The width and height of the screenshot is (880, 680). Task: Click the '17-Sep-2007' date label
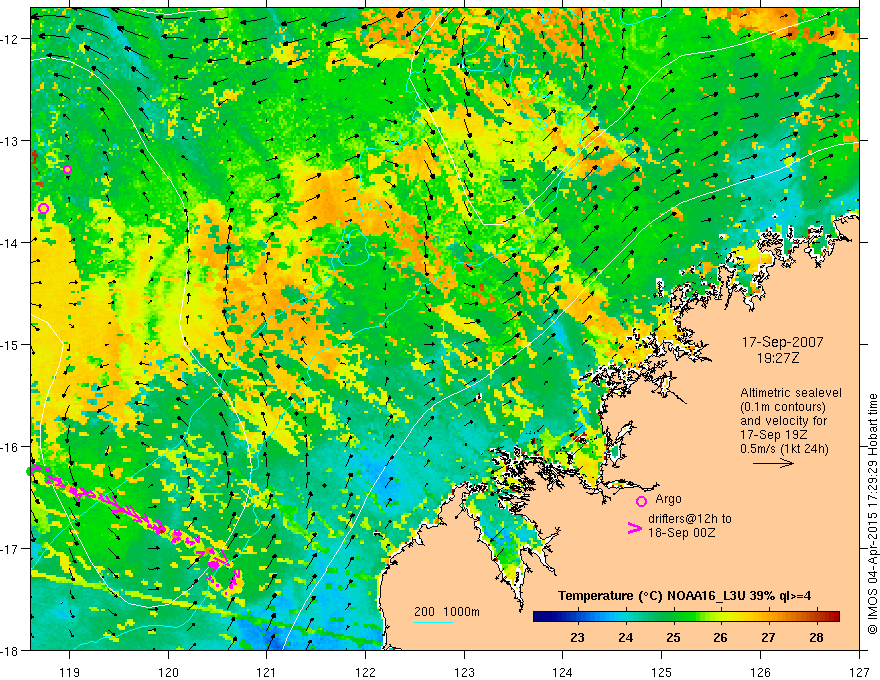(782, 342)
